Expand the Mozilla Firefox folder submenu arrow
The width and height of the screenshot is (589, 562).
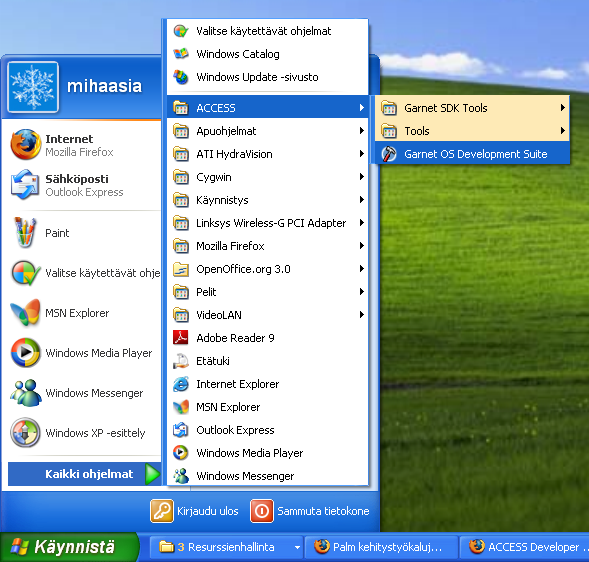362,246
